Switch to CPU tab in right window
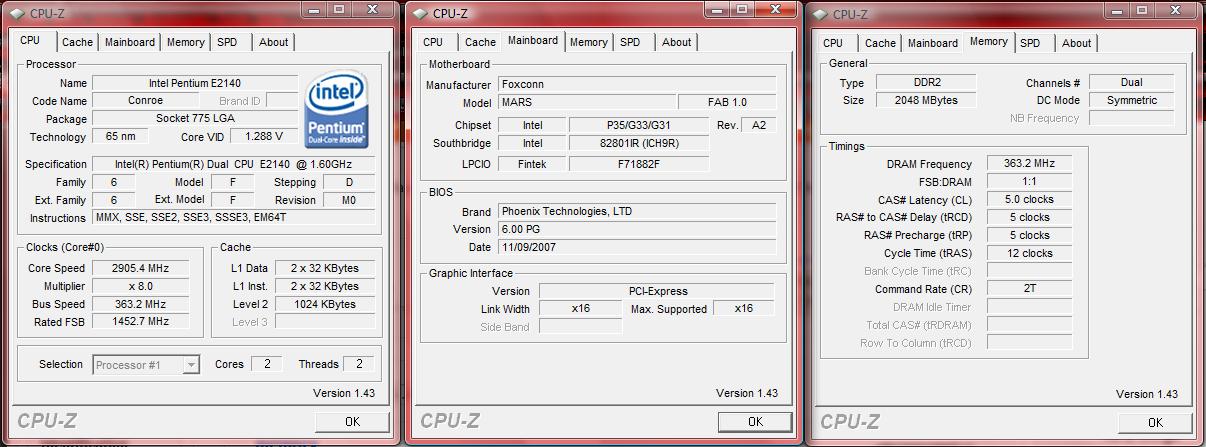Image resolution: width=1206 pixels, height=447 pixels. click(x=833, y=43)
